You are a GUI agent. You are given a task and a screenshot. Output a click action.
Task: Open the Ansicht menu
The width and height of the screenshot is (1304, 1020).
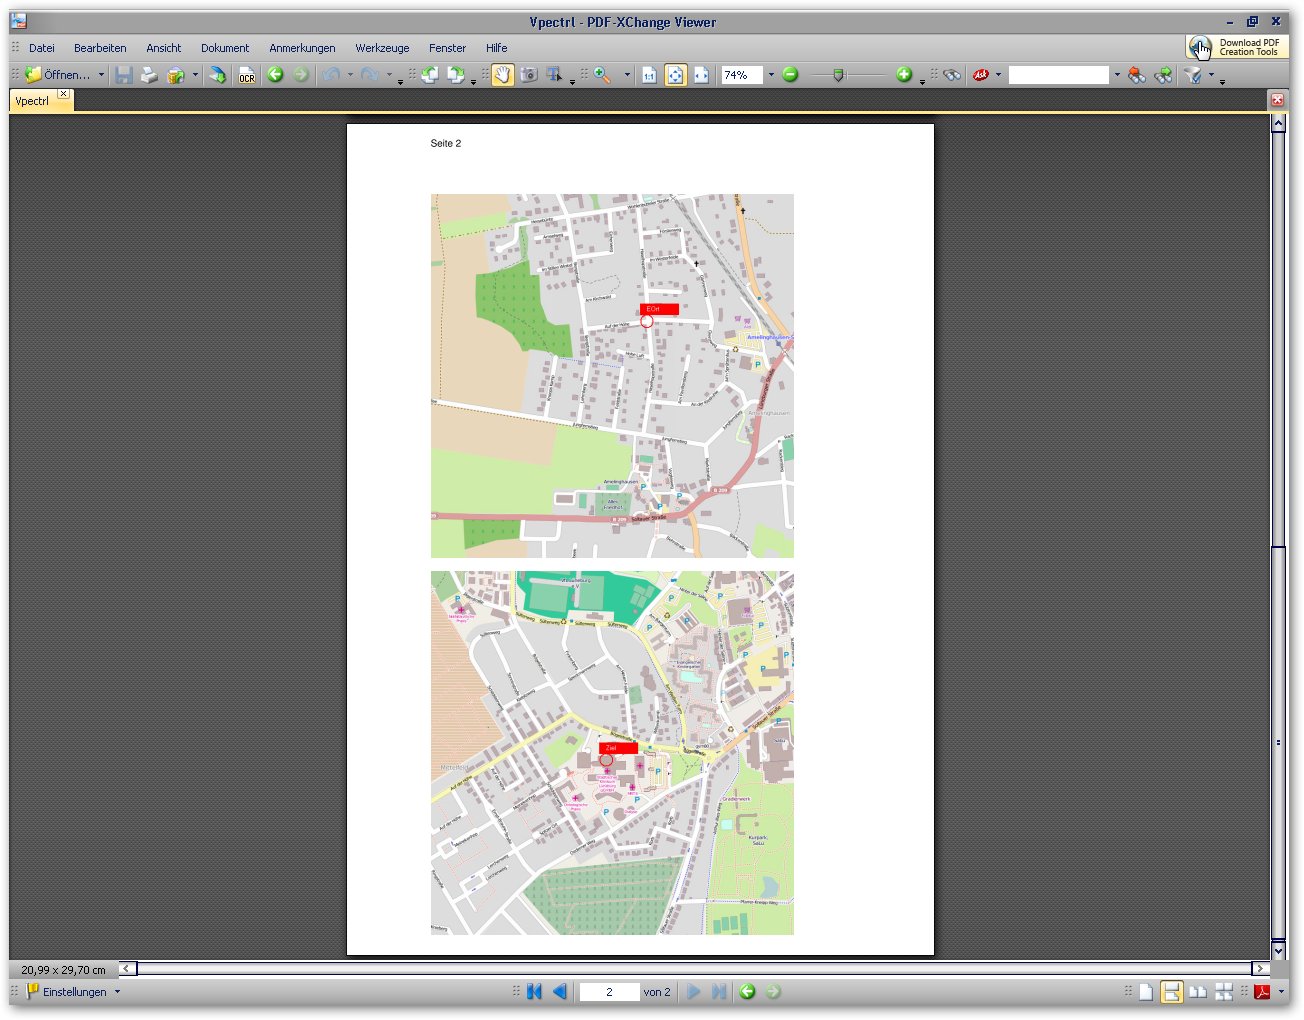pos(163,48)
